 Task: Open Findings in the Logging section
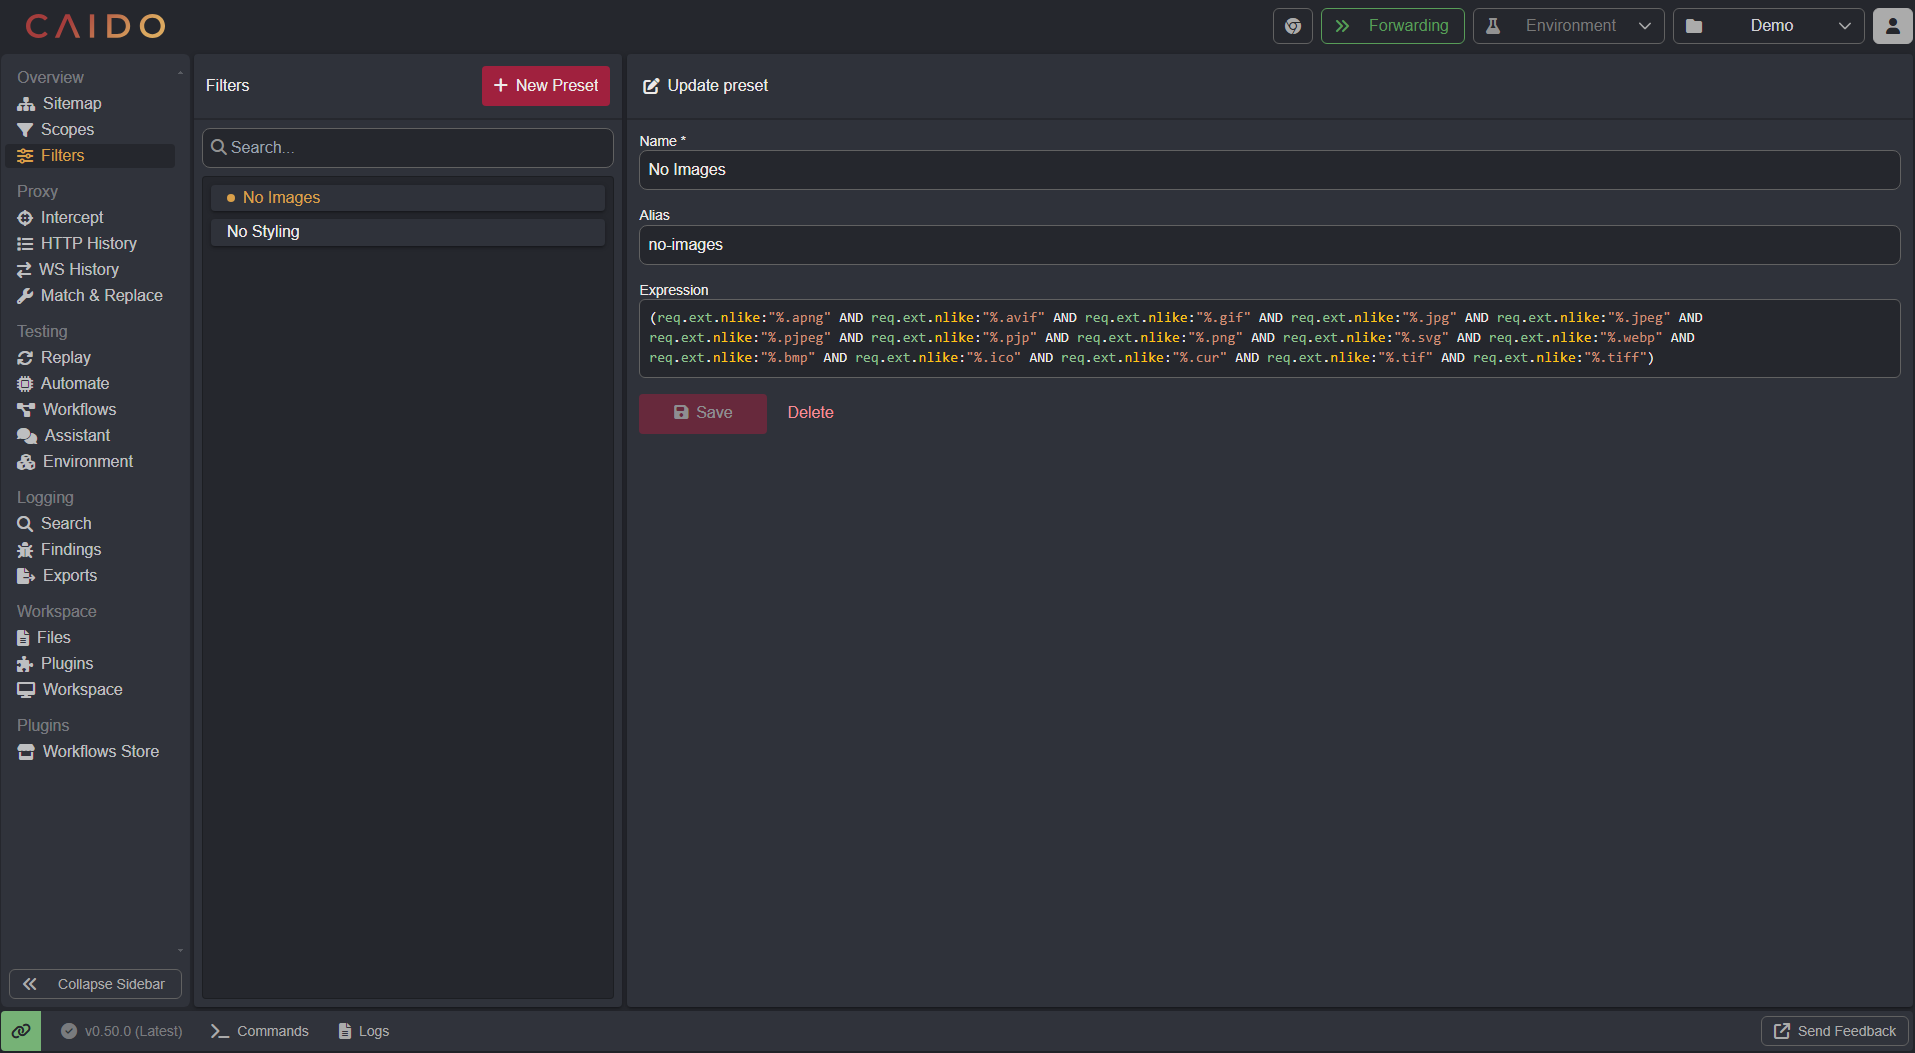[x=70, y=550]
